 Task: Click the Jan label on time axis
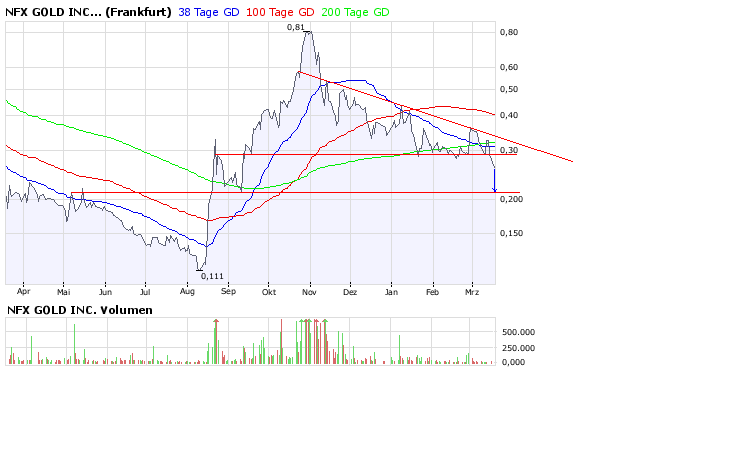coord(391,294)
